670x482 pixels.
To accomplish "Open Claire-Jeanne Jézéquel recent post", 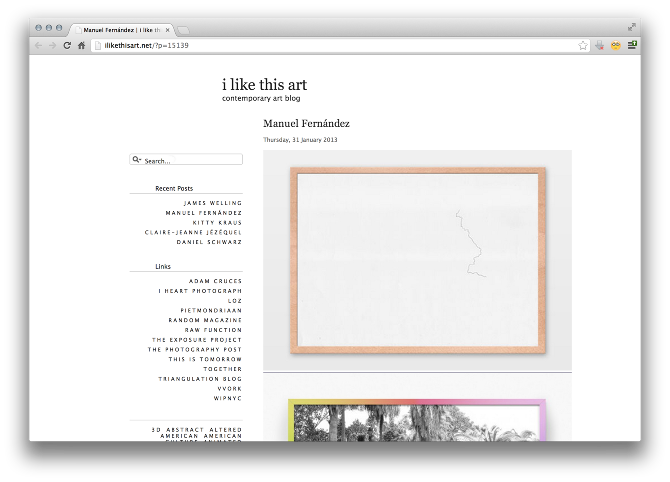I will tap(193, 232).
